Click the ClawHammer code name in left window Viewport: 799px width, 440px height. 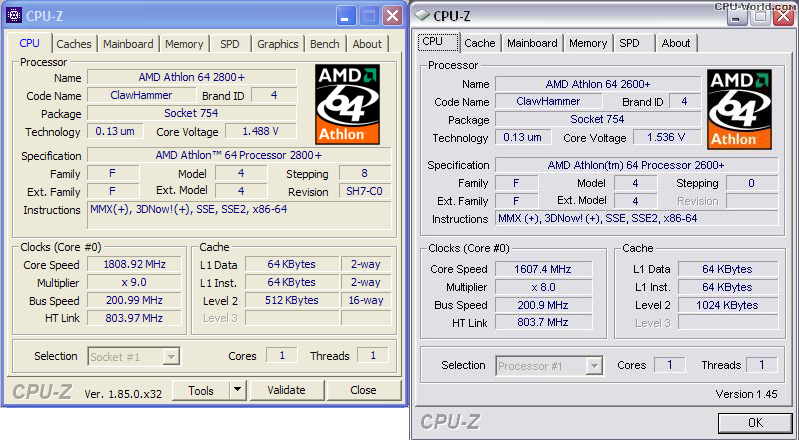pos(142,95)
